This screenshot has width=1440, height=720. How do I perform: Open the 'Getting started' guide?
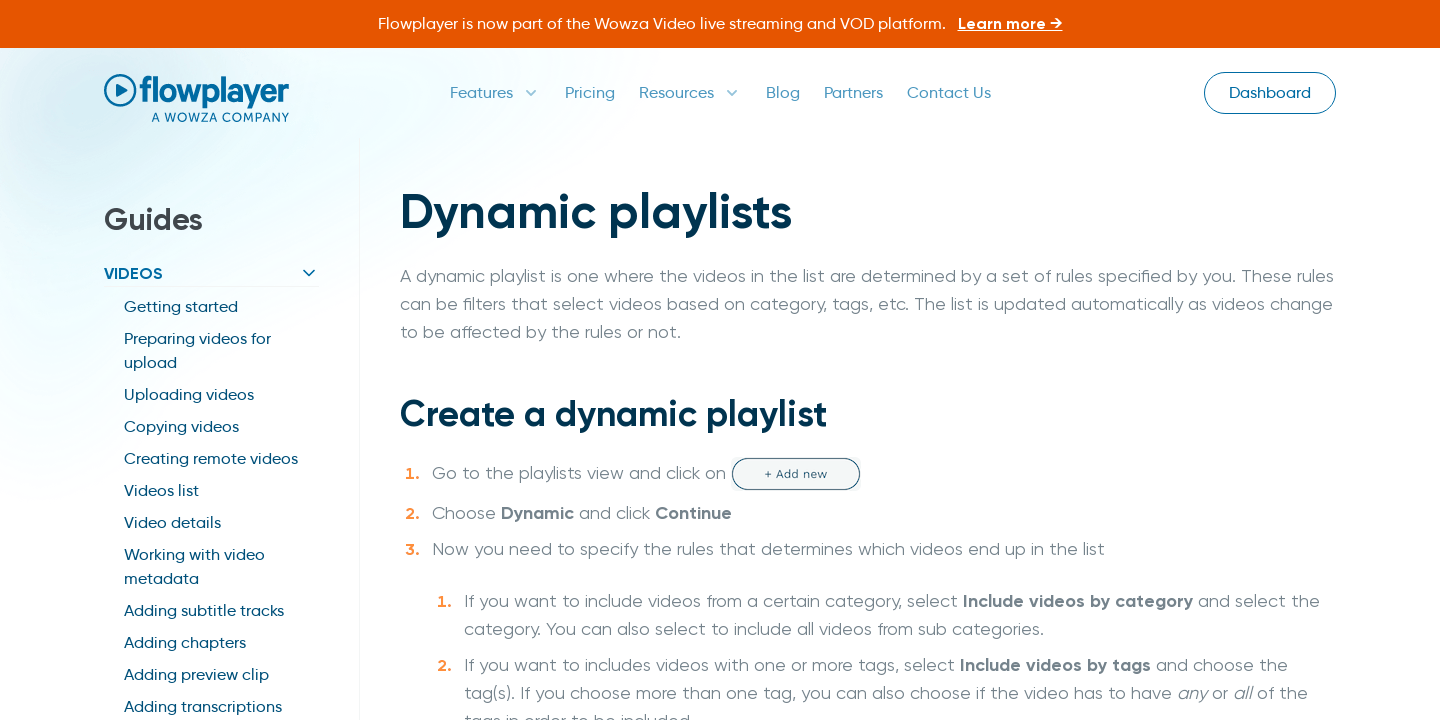click(x=180, y=307)
